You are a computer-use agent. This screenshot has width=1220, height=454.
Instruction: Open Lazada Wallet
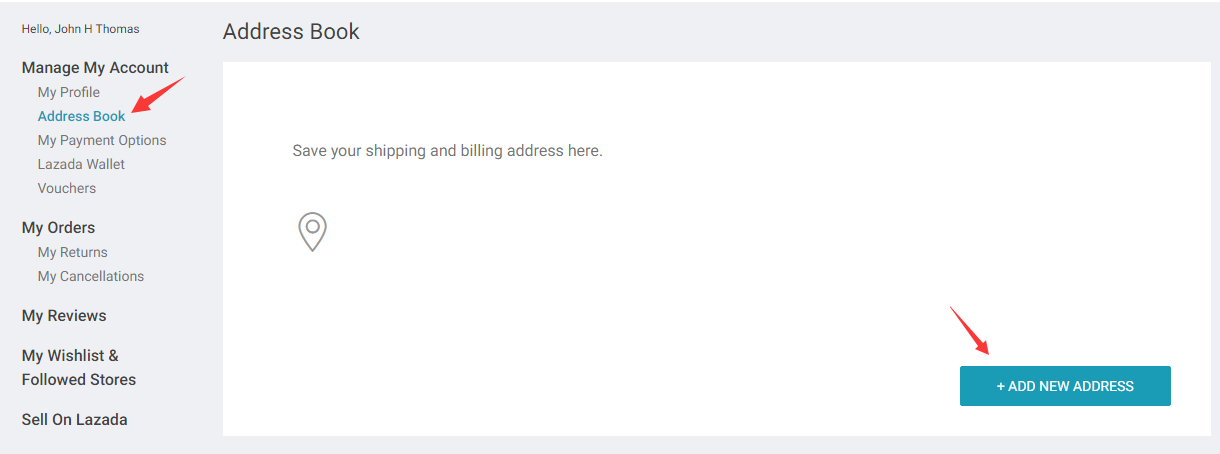81,164
